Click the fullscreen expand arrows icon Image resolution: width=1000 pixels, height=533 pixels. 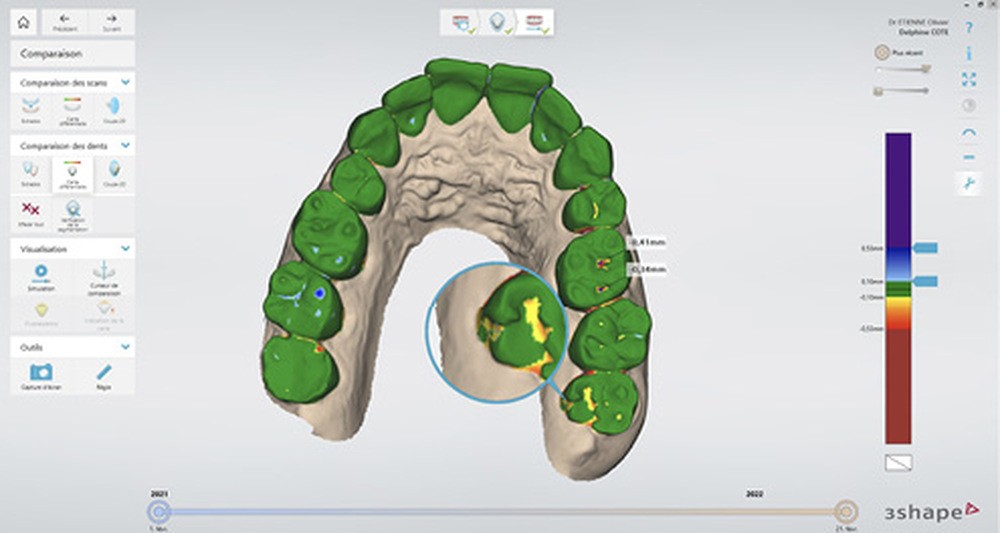[x=968, y=79]
